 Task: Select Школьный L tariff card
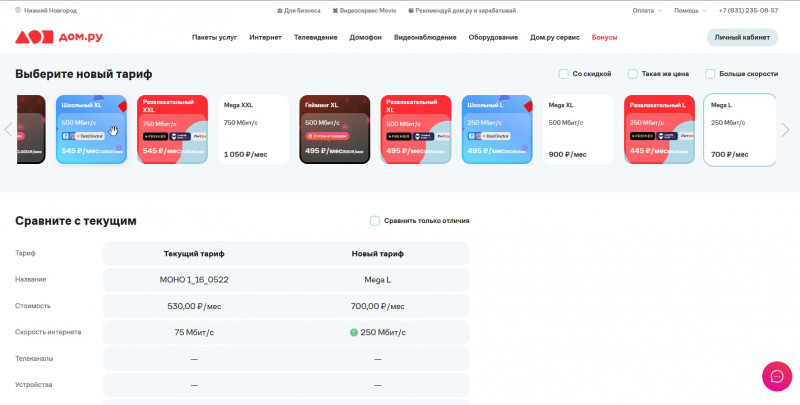click(497, 130)
